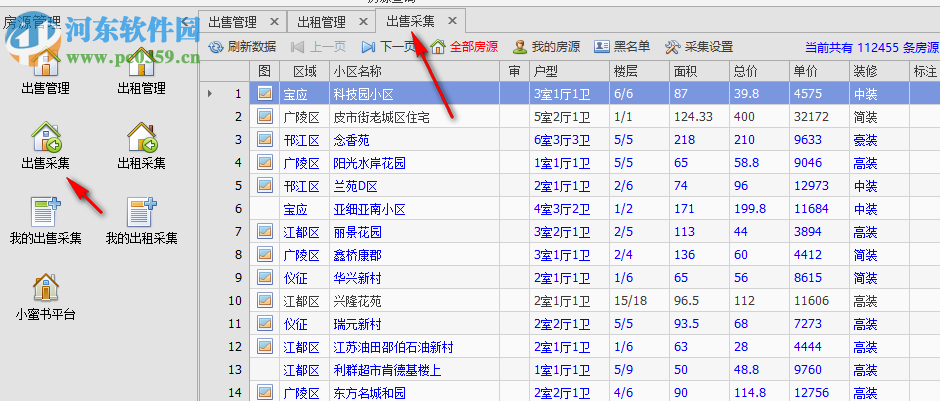Viewport: 940px width, 401px height.
Task: Open 采集设置 settings
Action: (700, 47)
